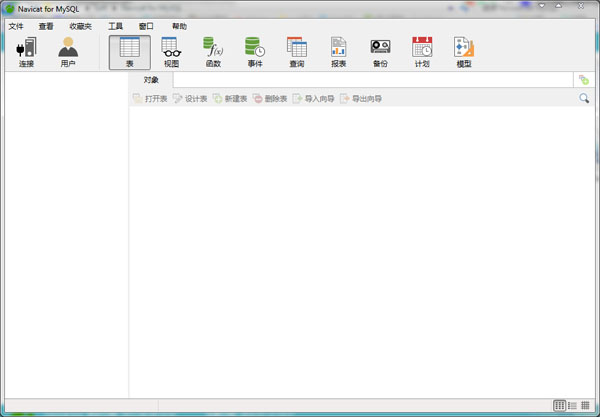This screenshot has width=600, height=417.
Task: Maximize the Navicat window
Action: [x=558, y=6]
